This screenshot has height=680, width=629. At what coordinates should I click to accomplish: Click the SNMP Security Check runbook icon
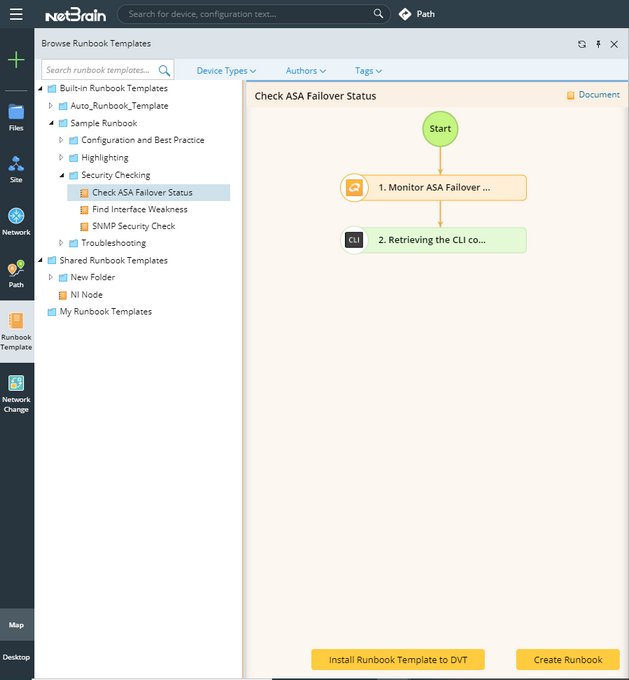click(x=84, y=226)
